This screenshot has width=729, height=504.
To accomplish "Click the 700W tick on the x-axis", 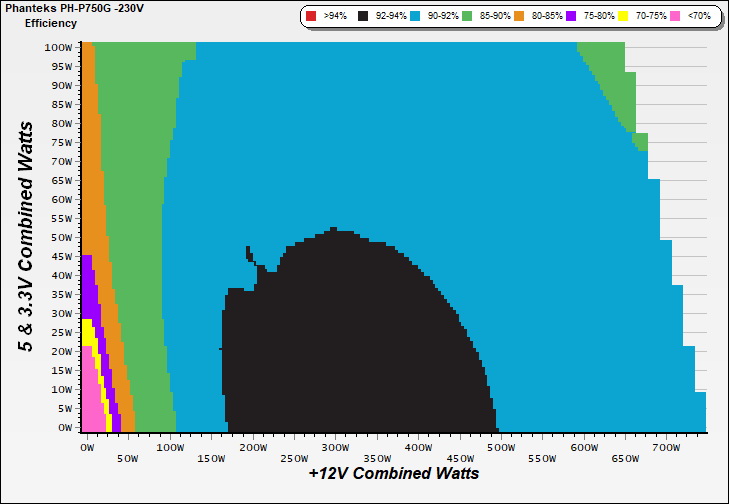I will [x=666, y=449].
